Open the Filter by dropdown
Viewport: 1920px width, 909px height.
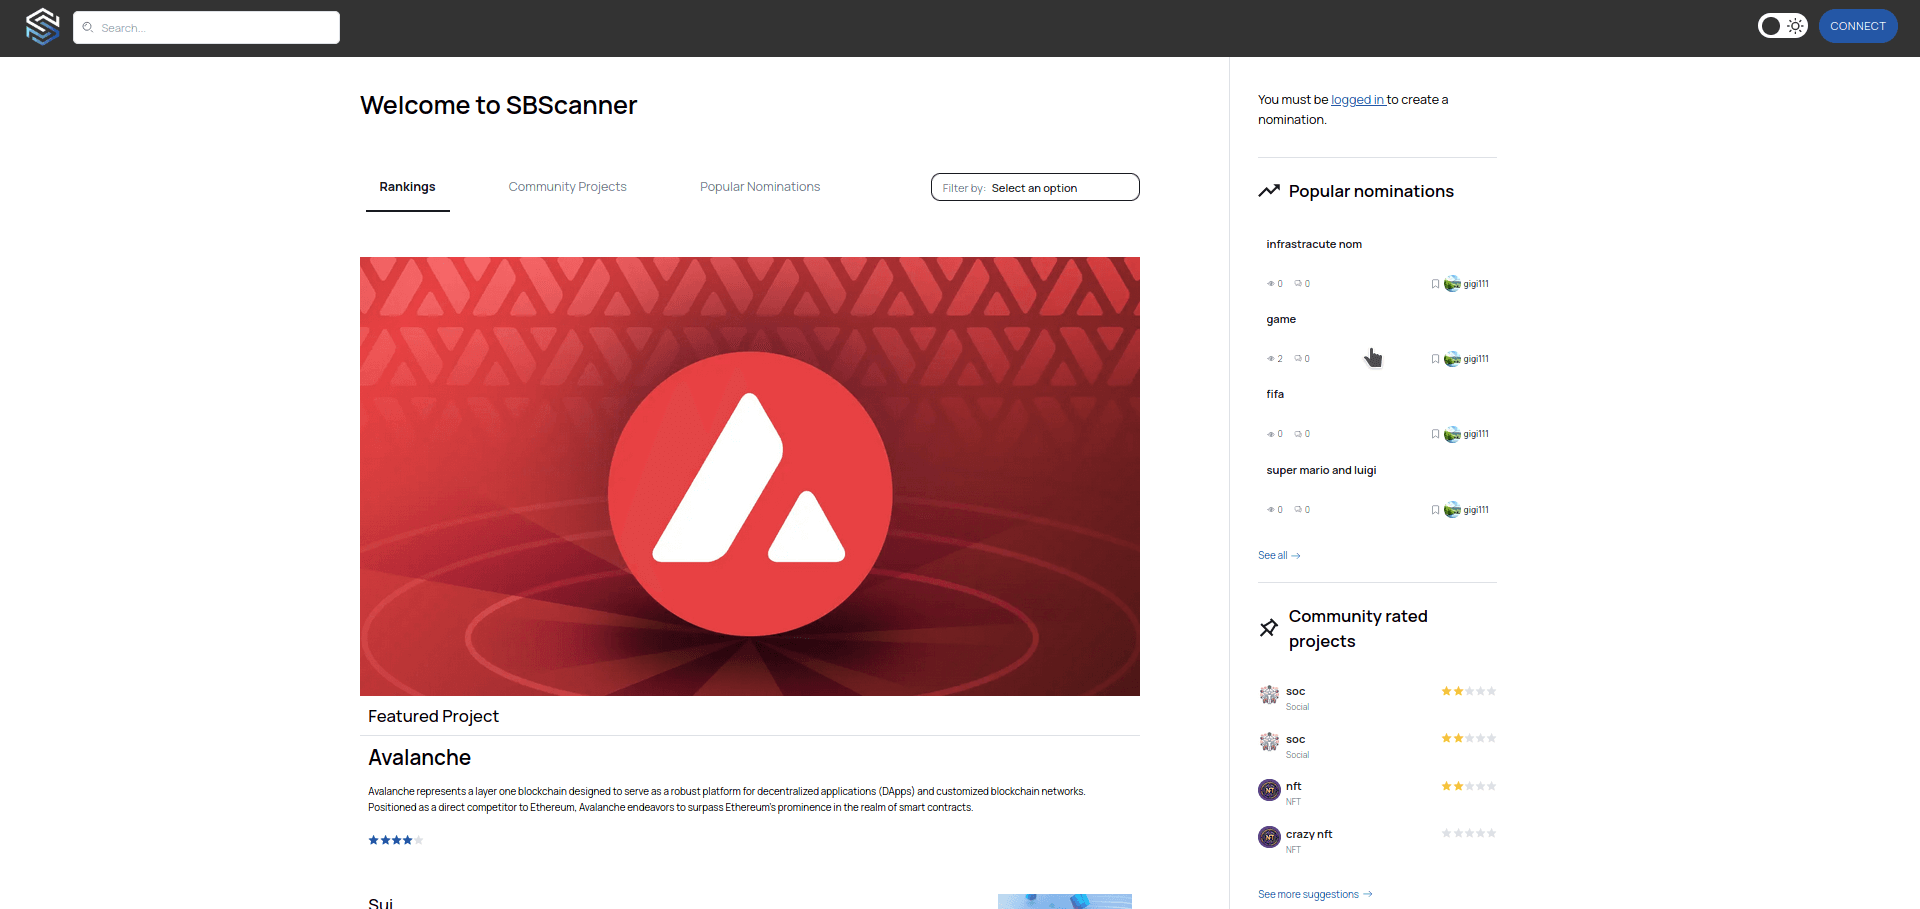coord(1035,187)
